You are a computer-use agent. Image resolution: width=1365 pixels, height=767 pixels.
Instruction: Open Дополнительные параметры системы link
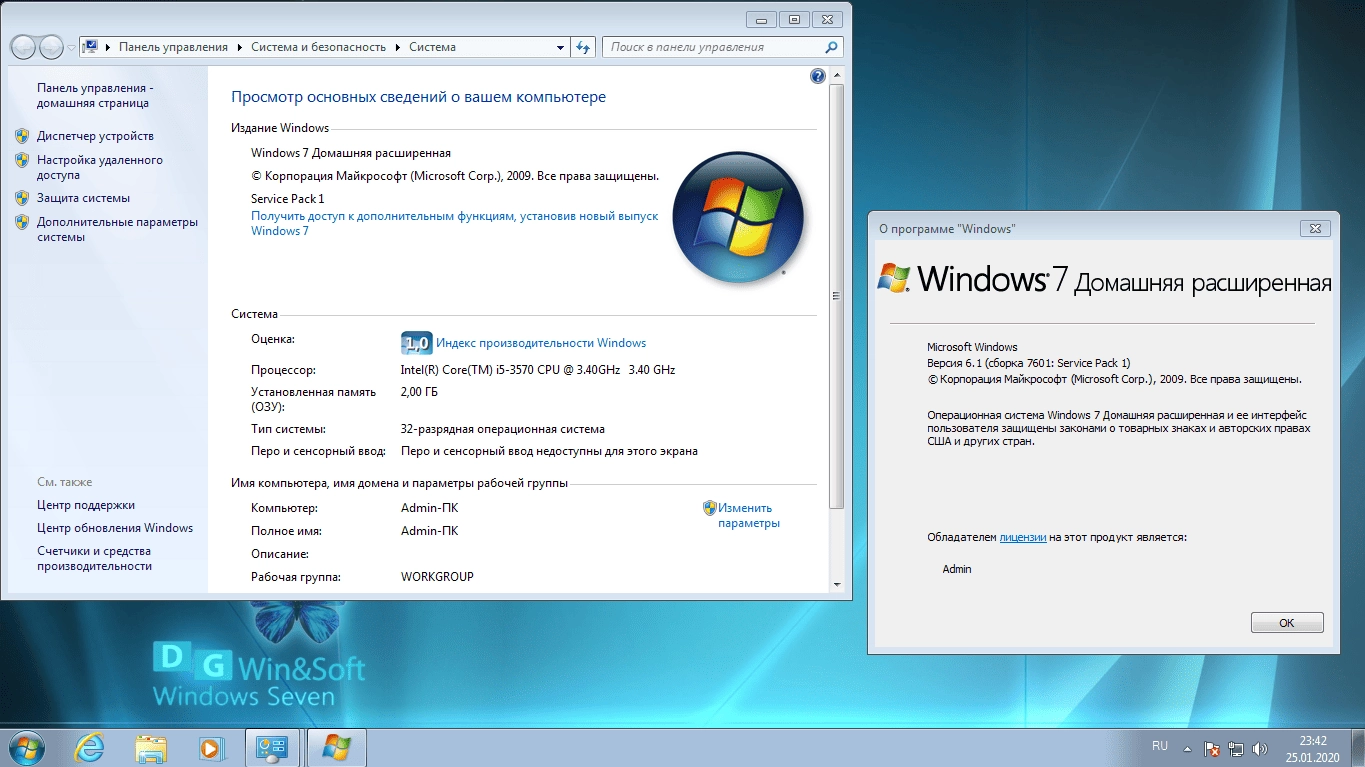[x=117, y=229]
